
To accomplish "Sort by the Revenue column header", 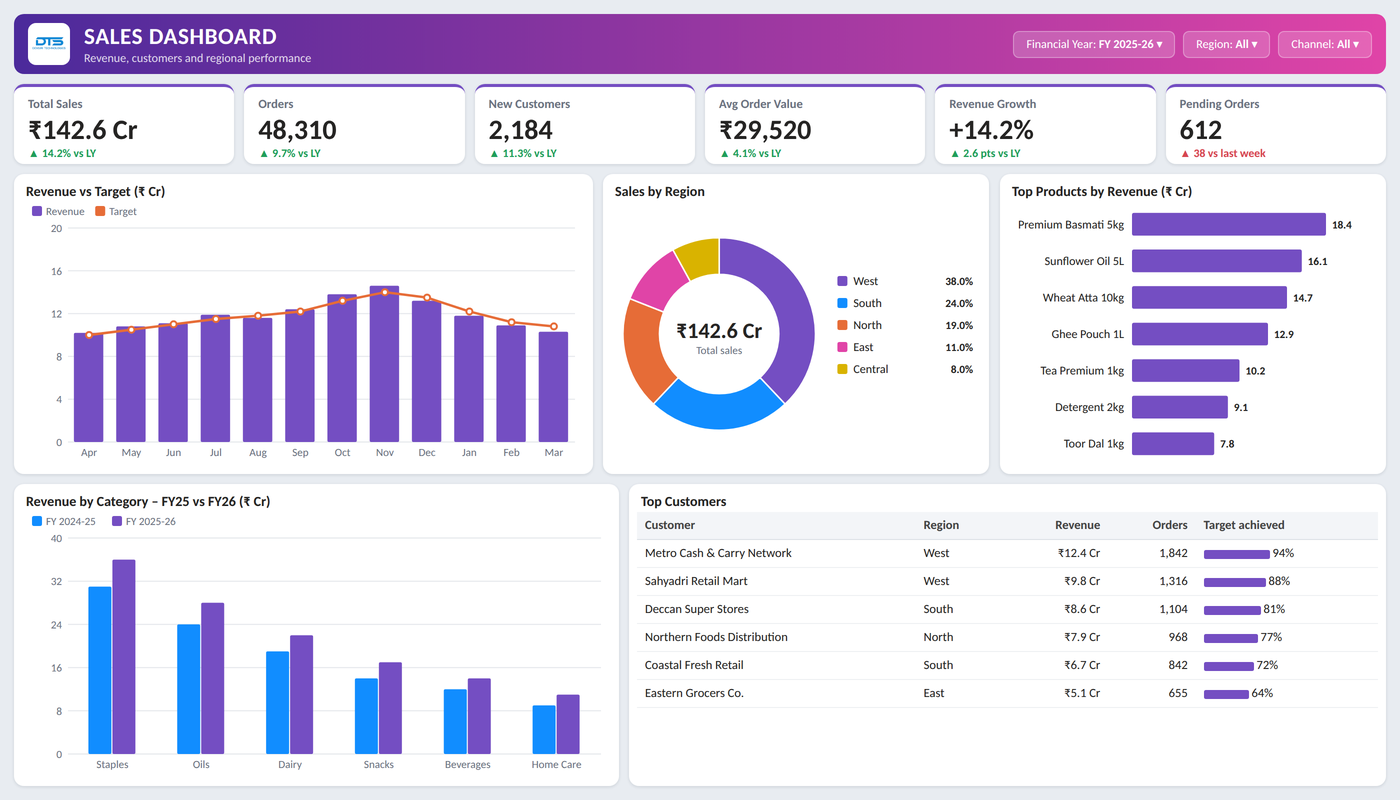I will click(1077, 526).
